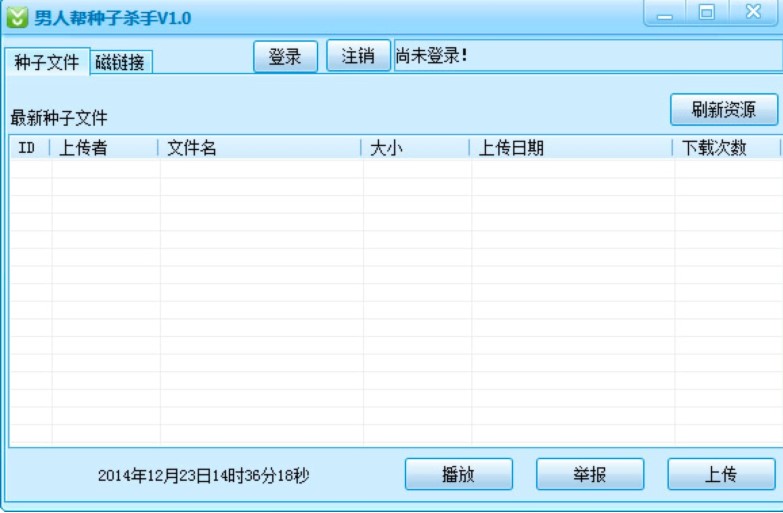Screen dimensions: 783x513
Task: Switch to the 种子文件 tab
Action: click(x=47, y=62)
